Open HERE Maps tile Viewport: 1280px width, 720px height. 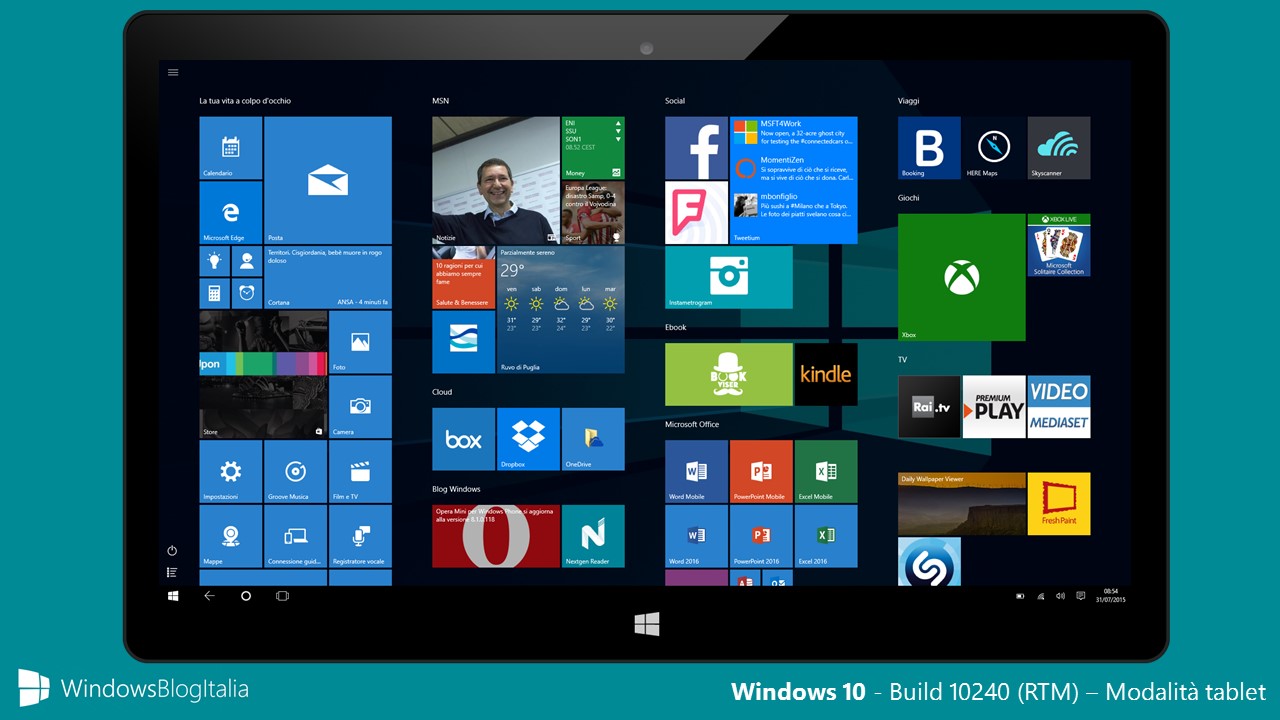point(994,148)
